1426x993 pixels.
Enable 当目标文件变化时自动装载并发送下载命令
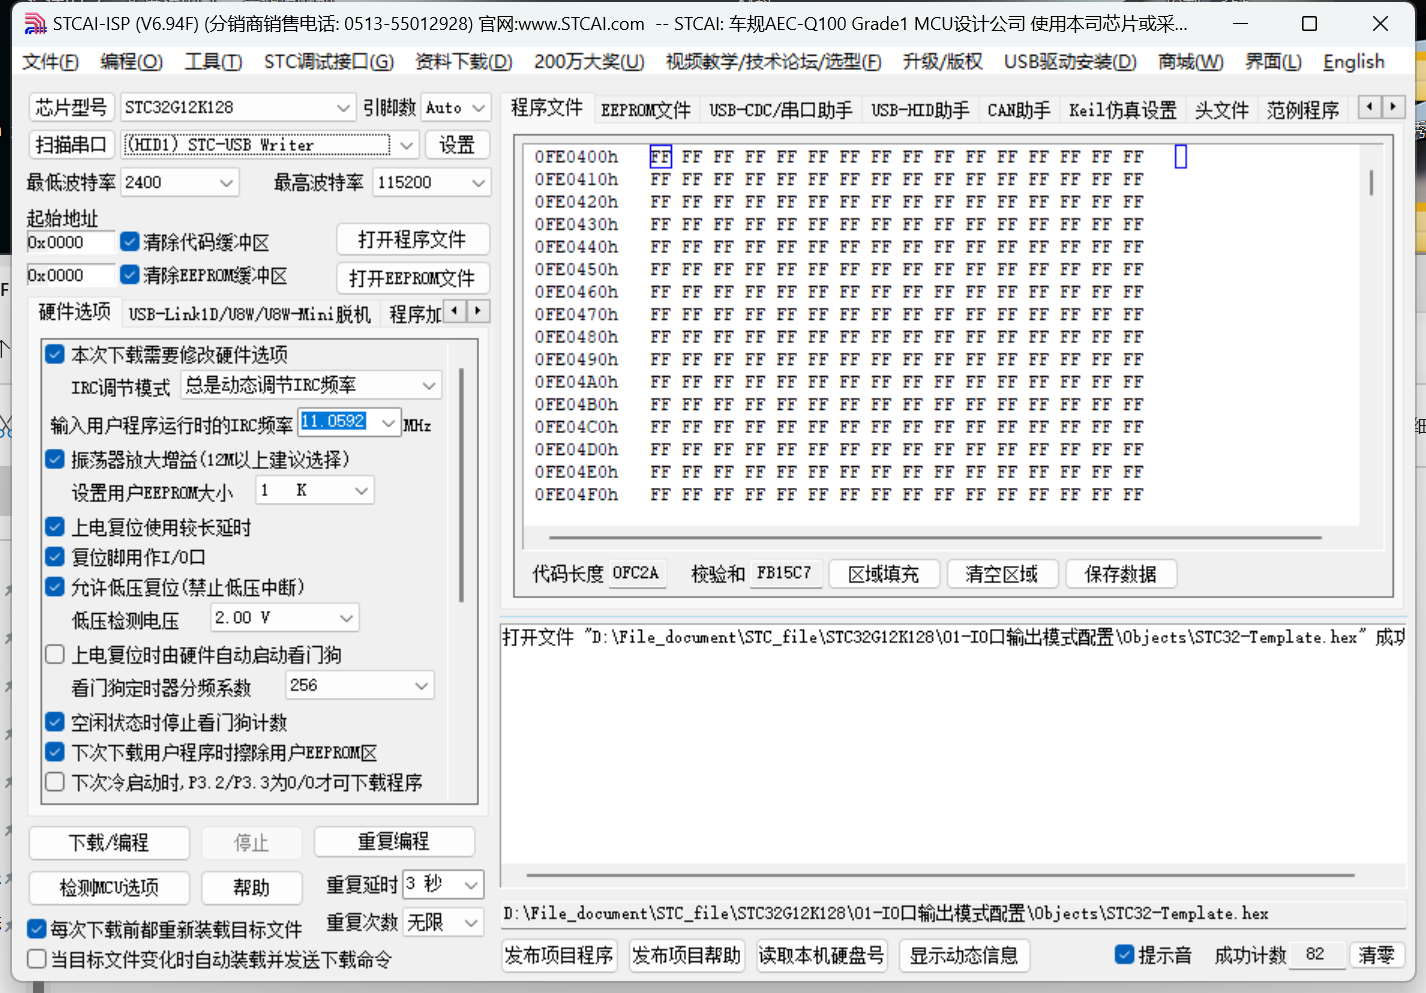coord(37,959)
